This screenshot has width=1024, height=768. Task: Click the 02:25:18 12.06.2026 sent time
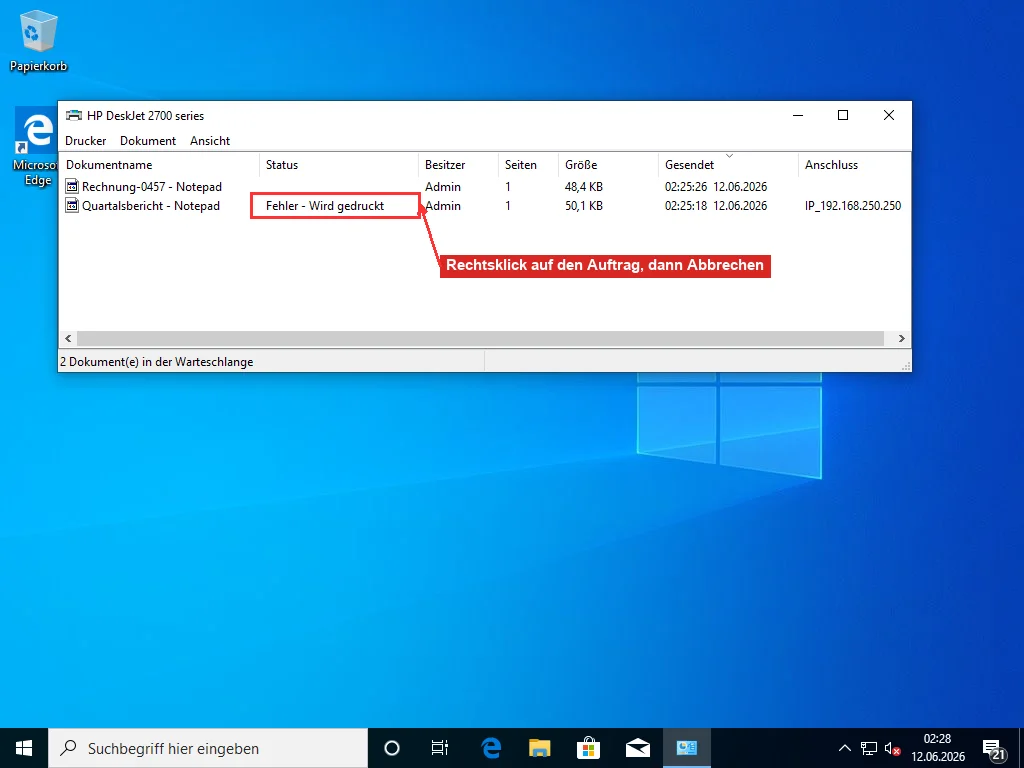click(716, 206)
